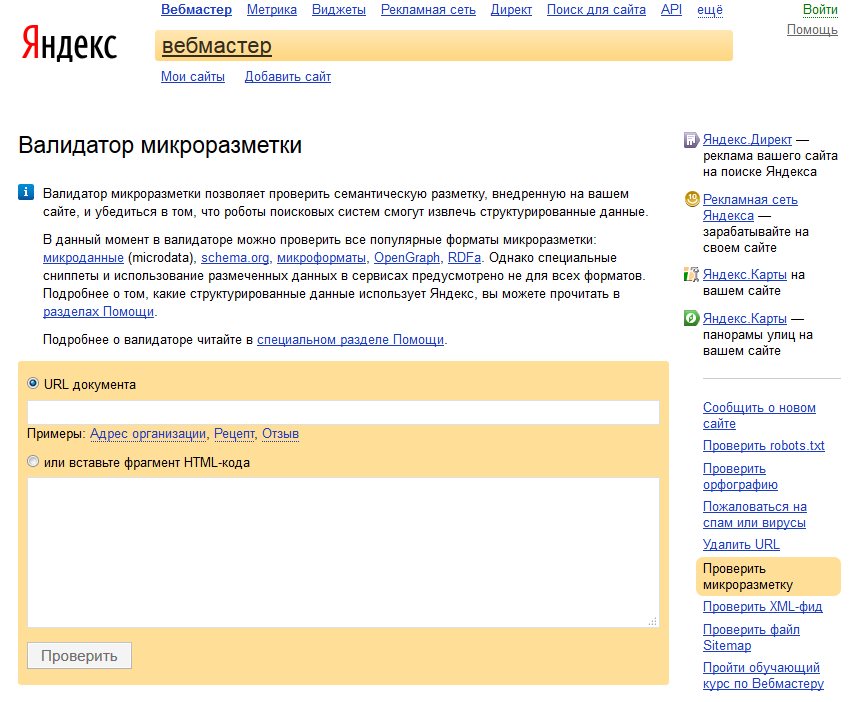
Task: Go to Мои сайты
Action: coord(192,77)
